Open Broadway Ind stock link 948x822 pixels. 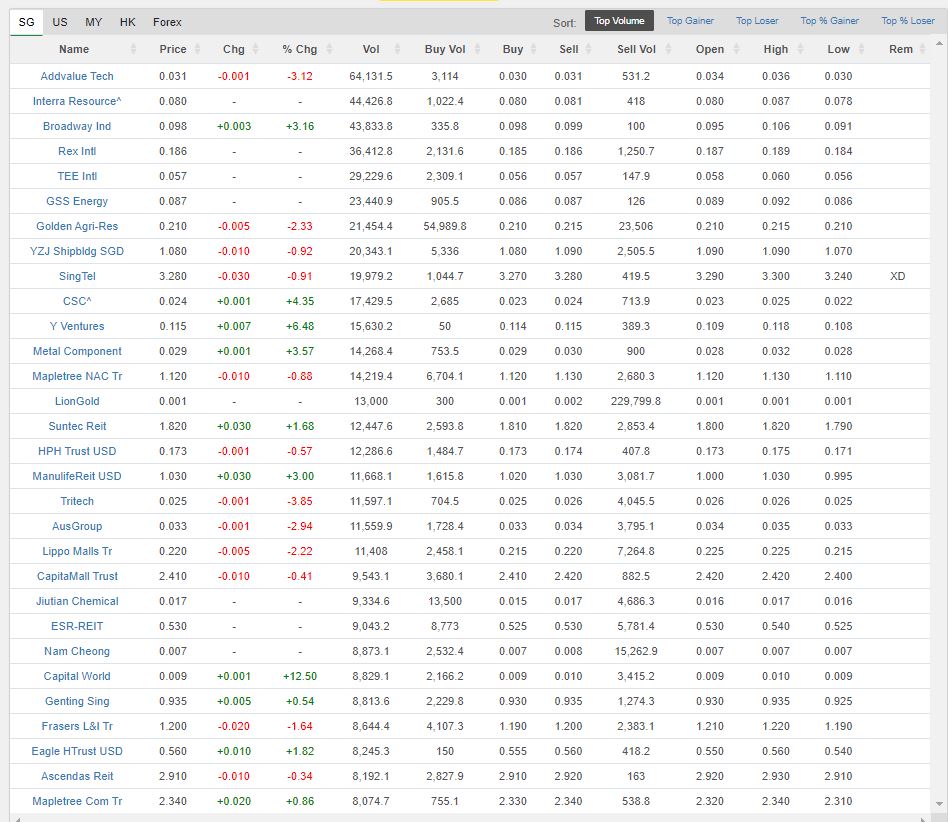click(77, 126)
